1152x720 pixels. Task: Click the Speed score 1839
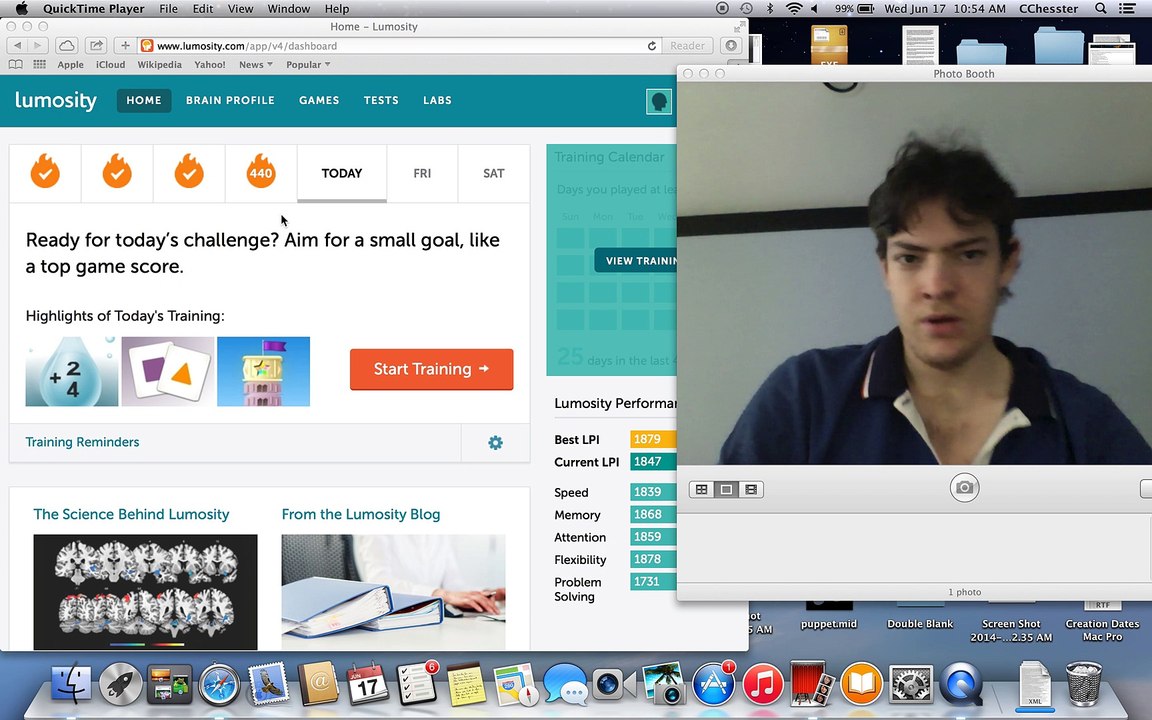[652, 492]
